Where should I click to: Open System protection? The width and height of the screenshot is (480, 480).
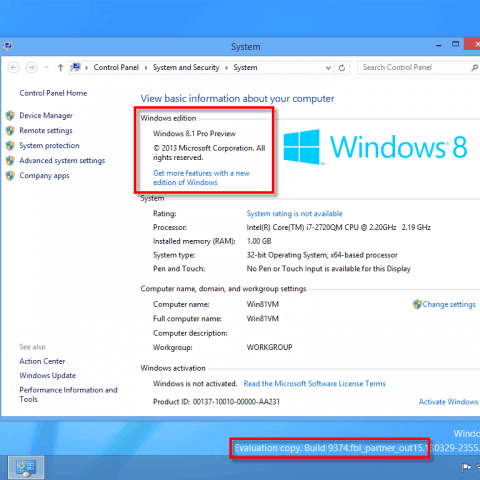(x=49, y=146)
